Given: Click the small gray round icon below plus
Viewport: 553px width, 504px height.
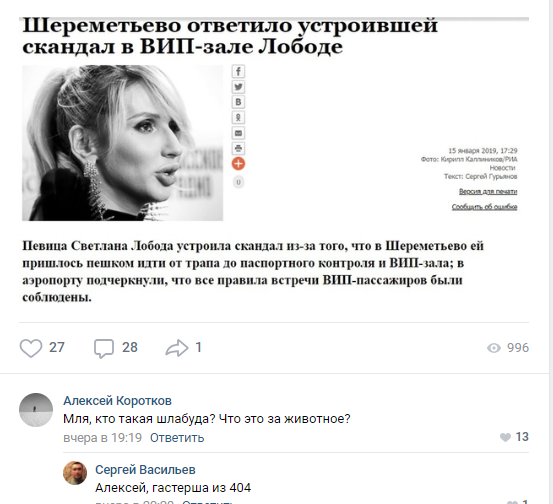Looking at the screenshot, I should pyautogui.click(x=238, y=182).
